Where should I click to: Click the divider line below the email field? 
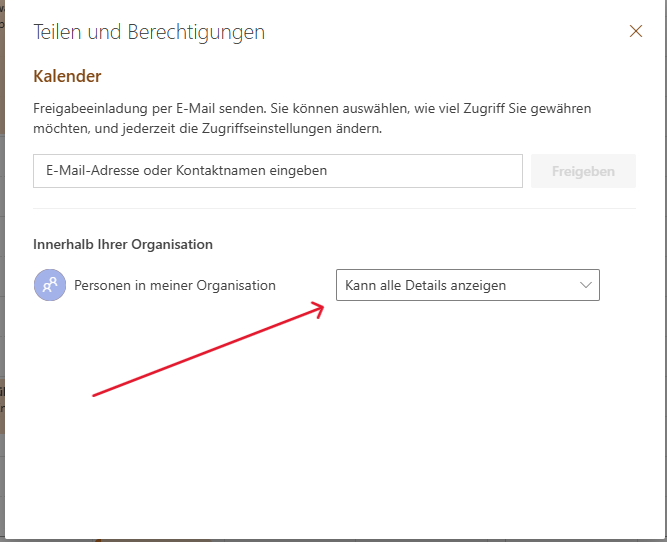334,208
